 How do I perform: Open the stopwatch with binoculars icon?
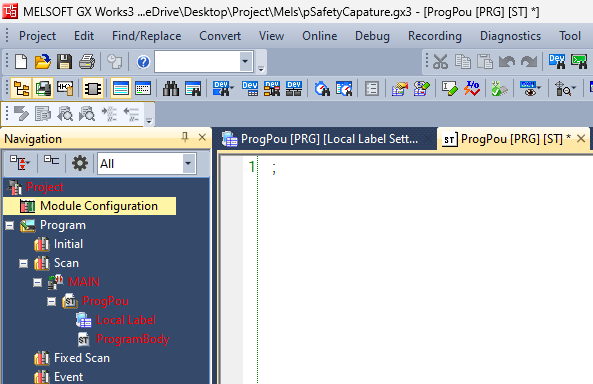click(322, 89)
